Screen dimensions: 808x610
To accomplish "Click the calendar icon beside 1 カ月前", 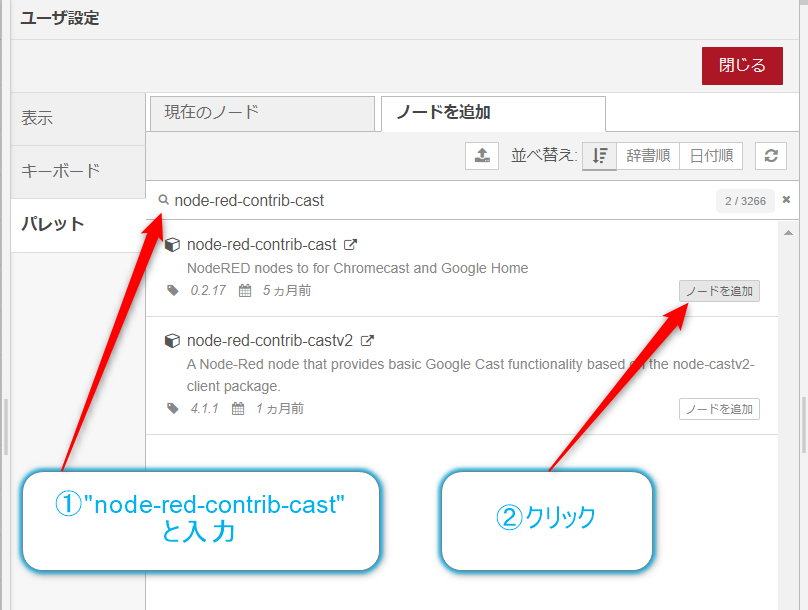I will [x=238, y=409].
